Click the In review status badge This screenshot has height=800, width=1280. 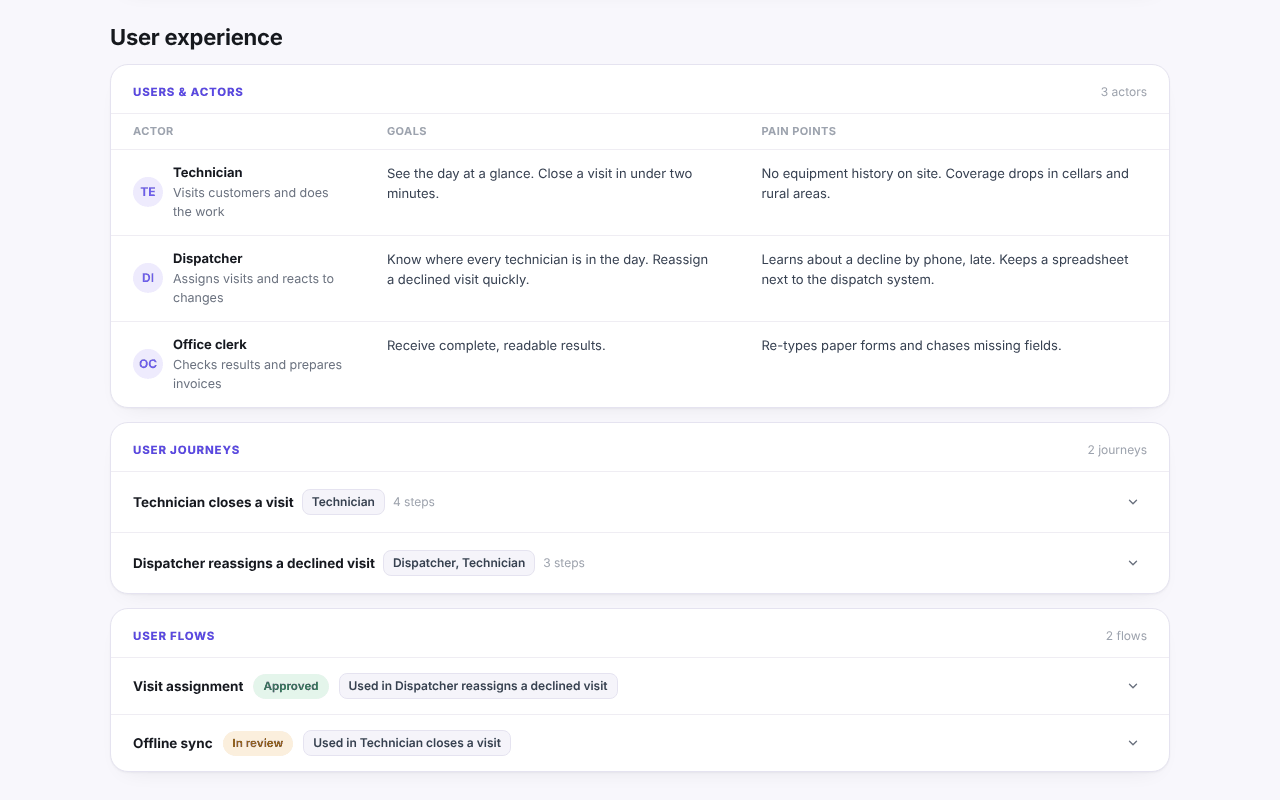[x=258, y=743]
